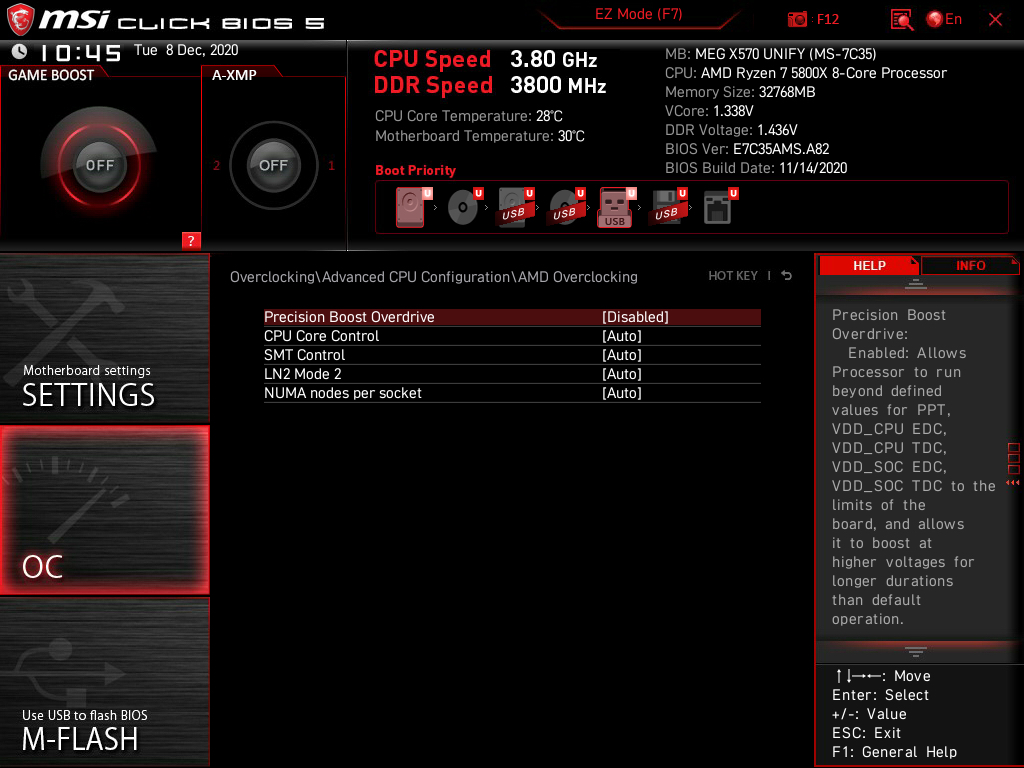Viewport: 1024px width, 768px height.
Task: Select the optical disc boot device icon
Action: tap(464, 207)
